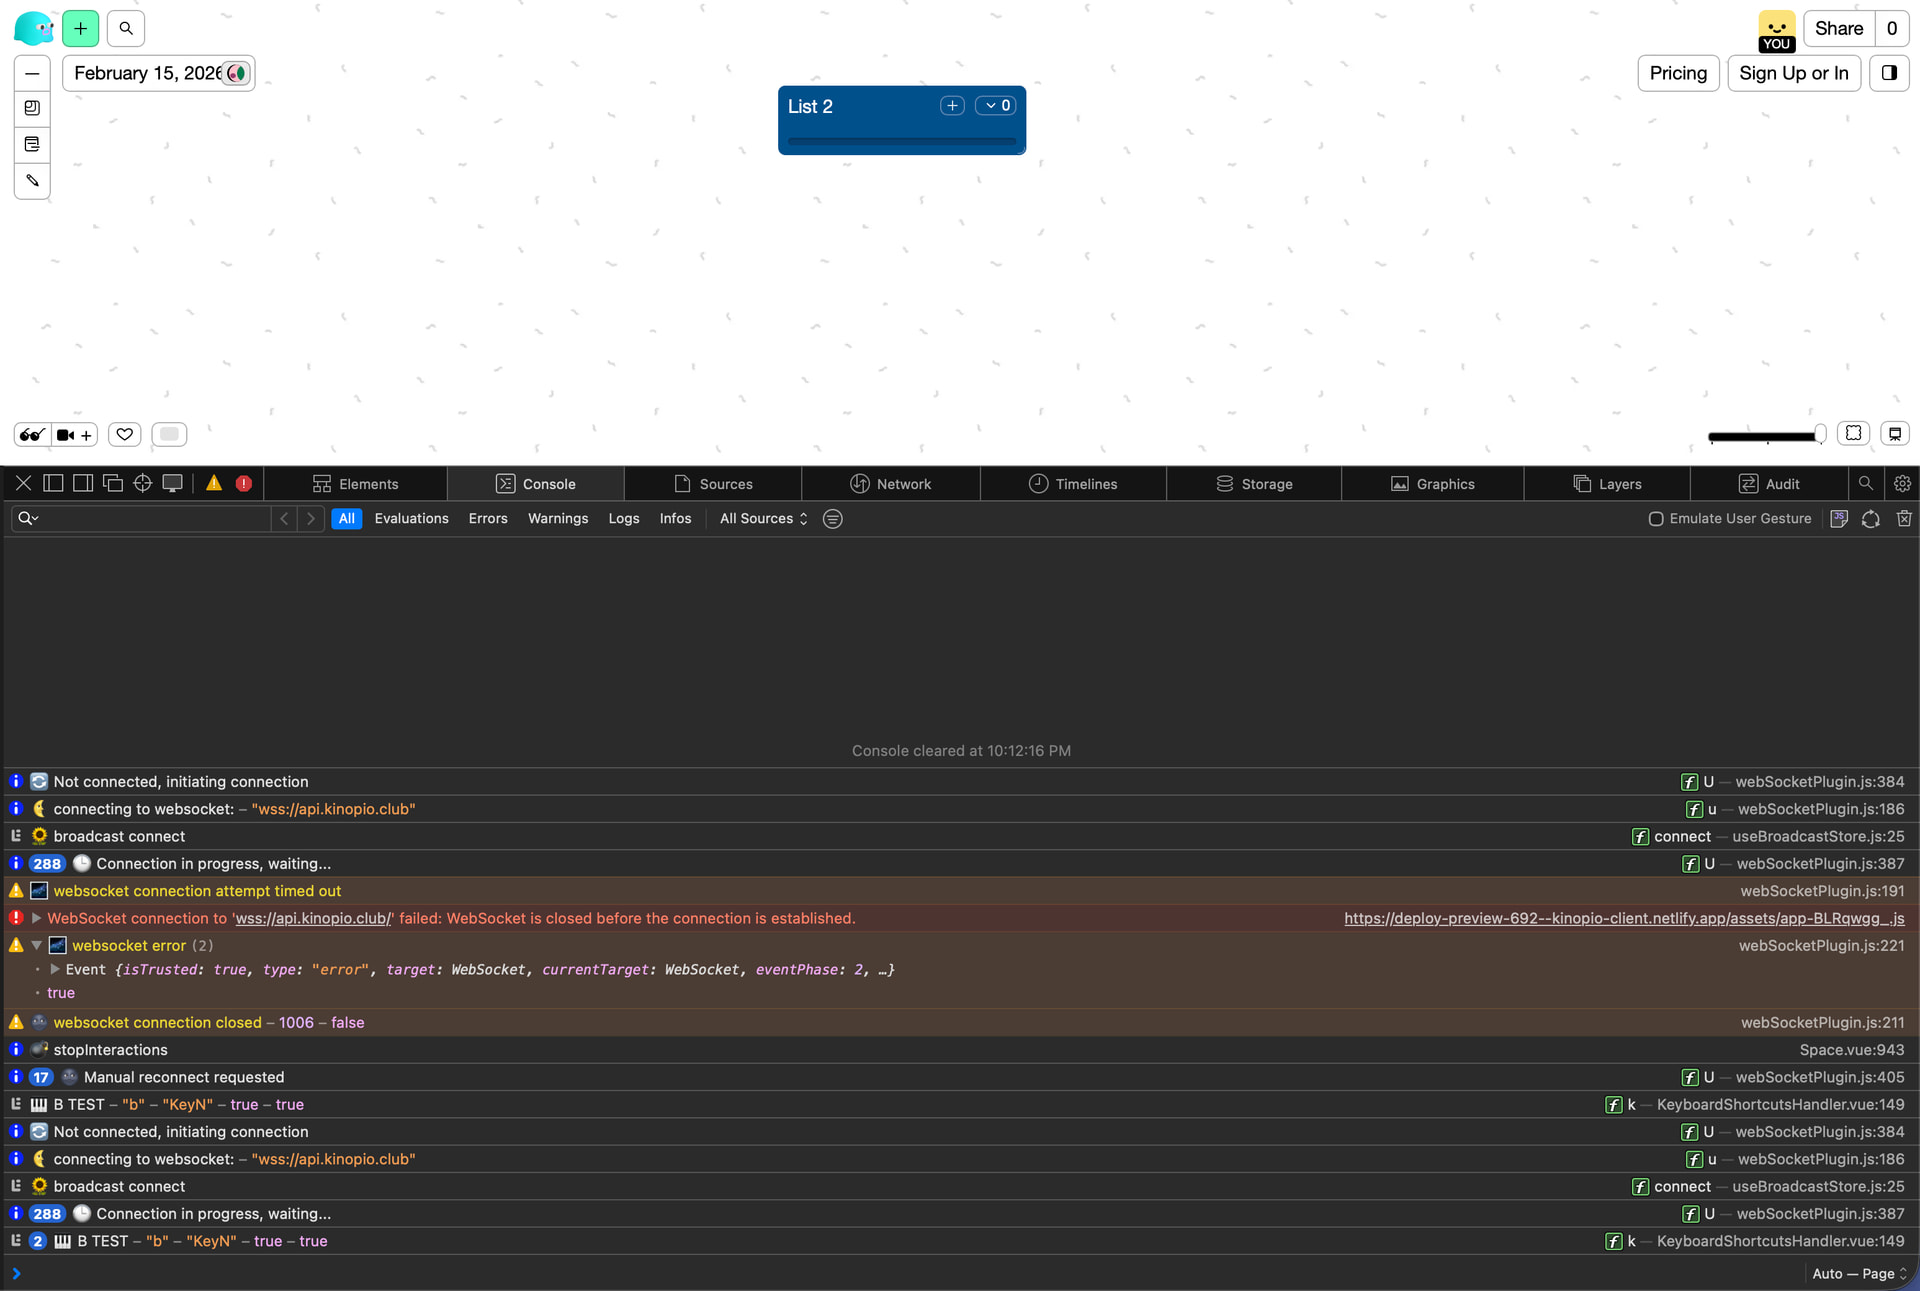The height and width of the screenshot is (1291, 1920).
Task: Adjust the zoom slider on canvas
Action: (x=1818, y=435)
